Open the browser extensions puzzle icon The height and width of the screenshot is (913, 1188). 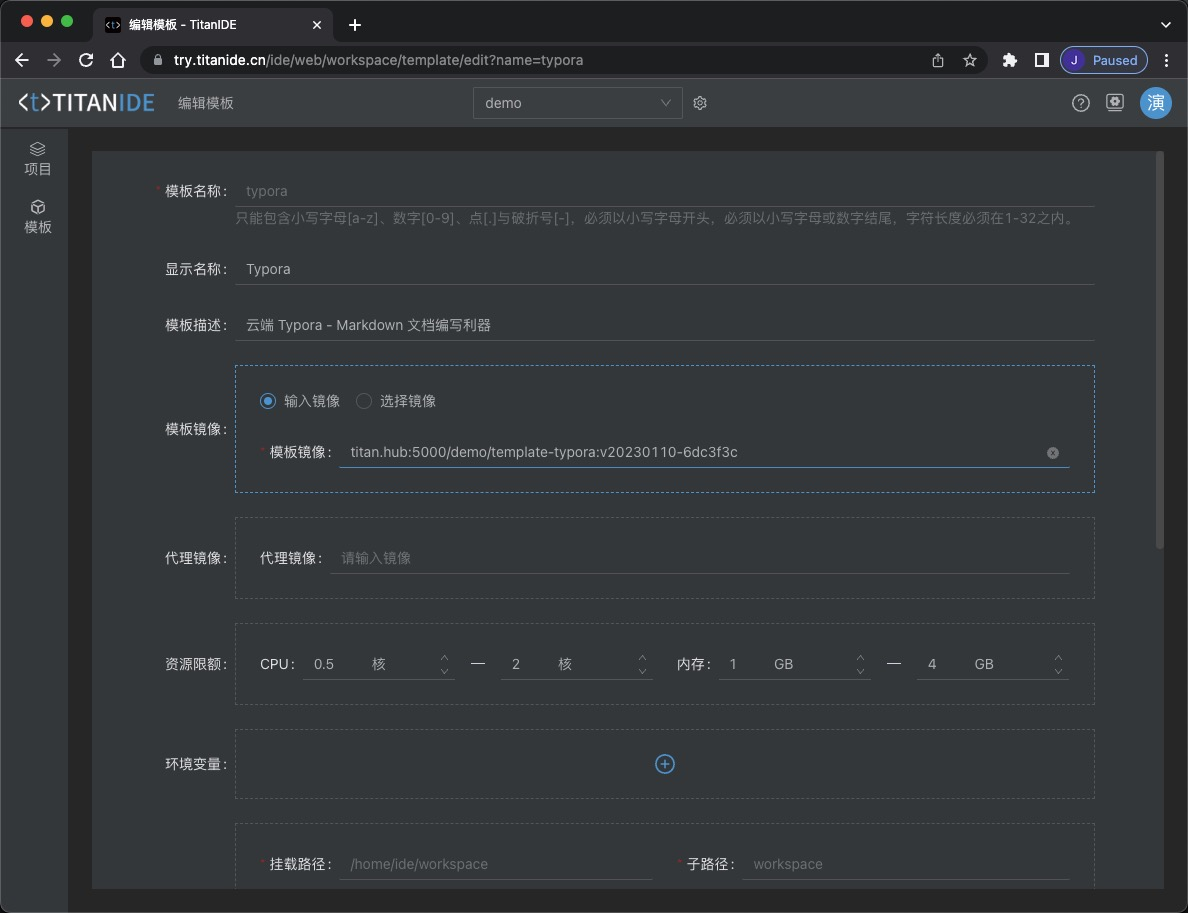pyautogui.click(x=1010, y=60)
